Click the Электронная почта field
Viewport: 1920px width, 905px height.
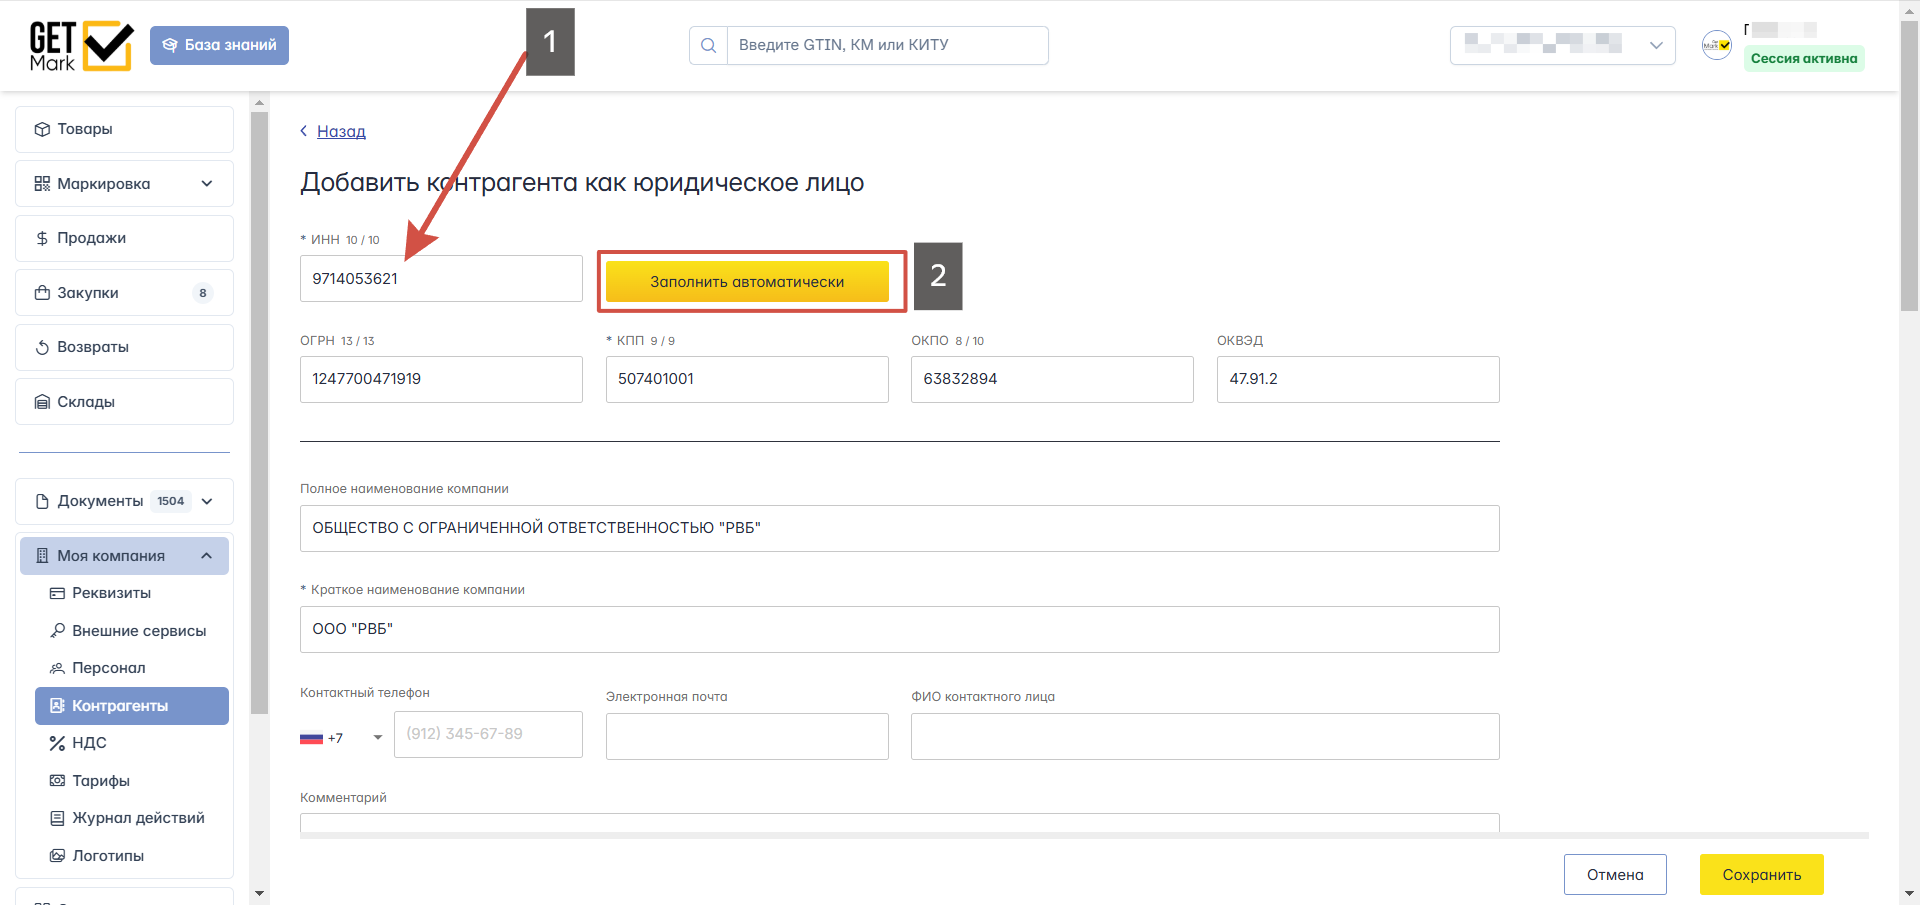tap(747, 736)
